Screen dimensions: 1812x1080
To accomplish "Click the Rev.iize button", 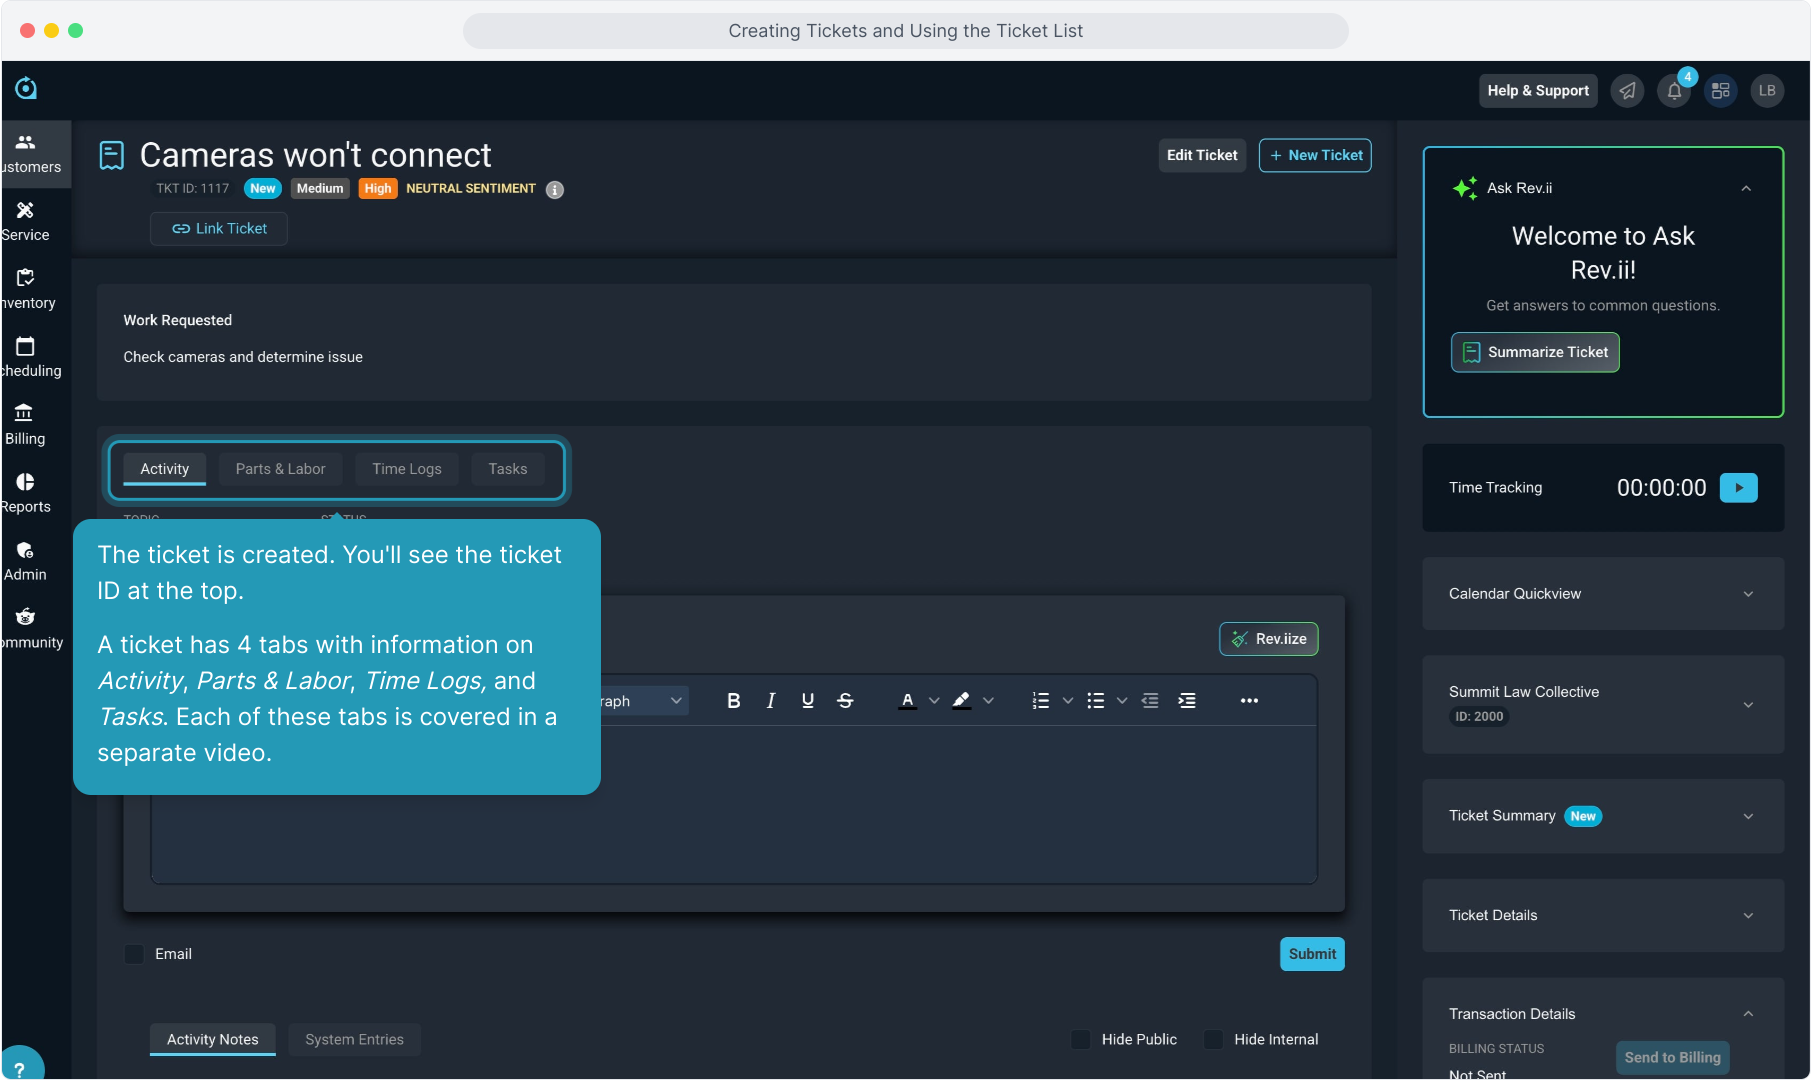I will coord(1269,639).
